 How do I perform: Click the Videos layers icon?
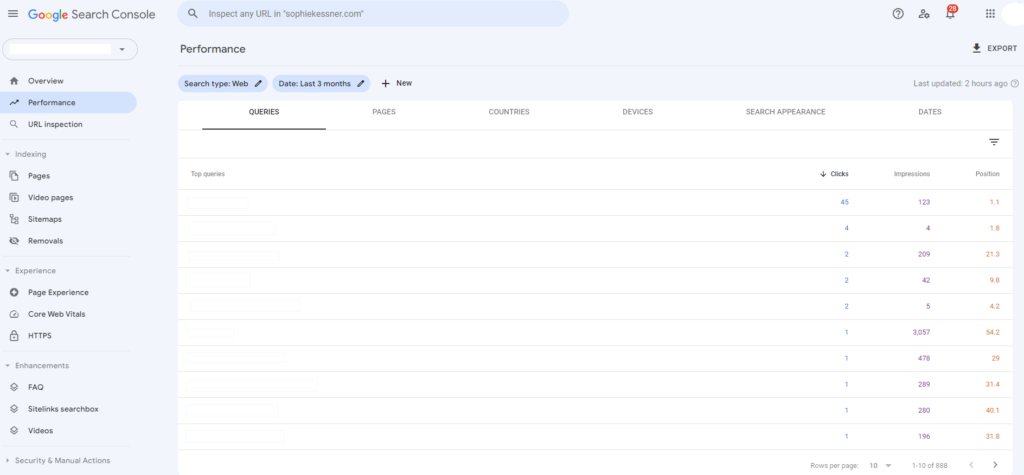point(14,431)
